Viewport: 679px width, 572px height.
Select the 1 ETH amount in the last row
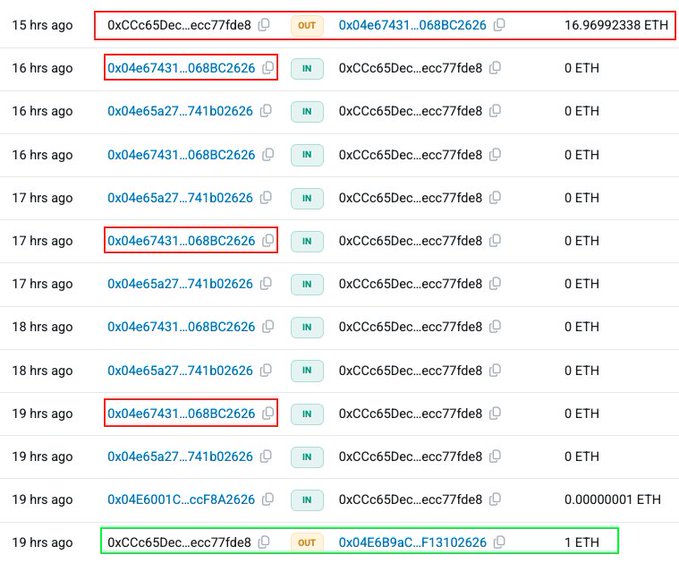tap(582, 543)
